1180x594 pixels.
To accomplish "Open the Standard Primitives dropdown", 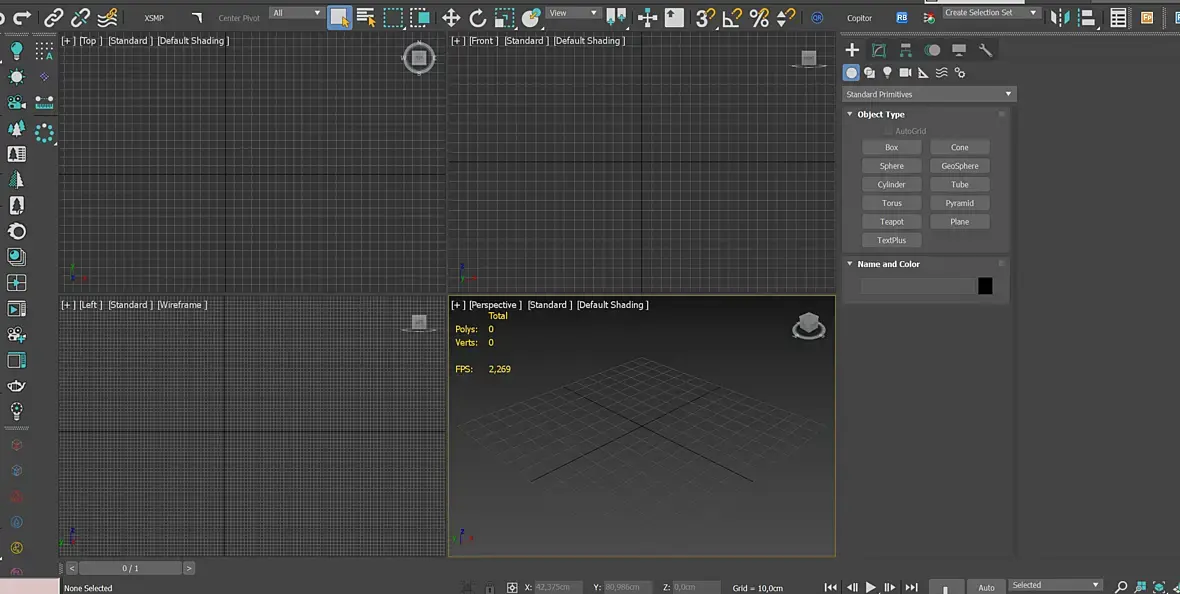I will [928, 94].
